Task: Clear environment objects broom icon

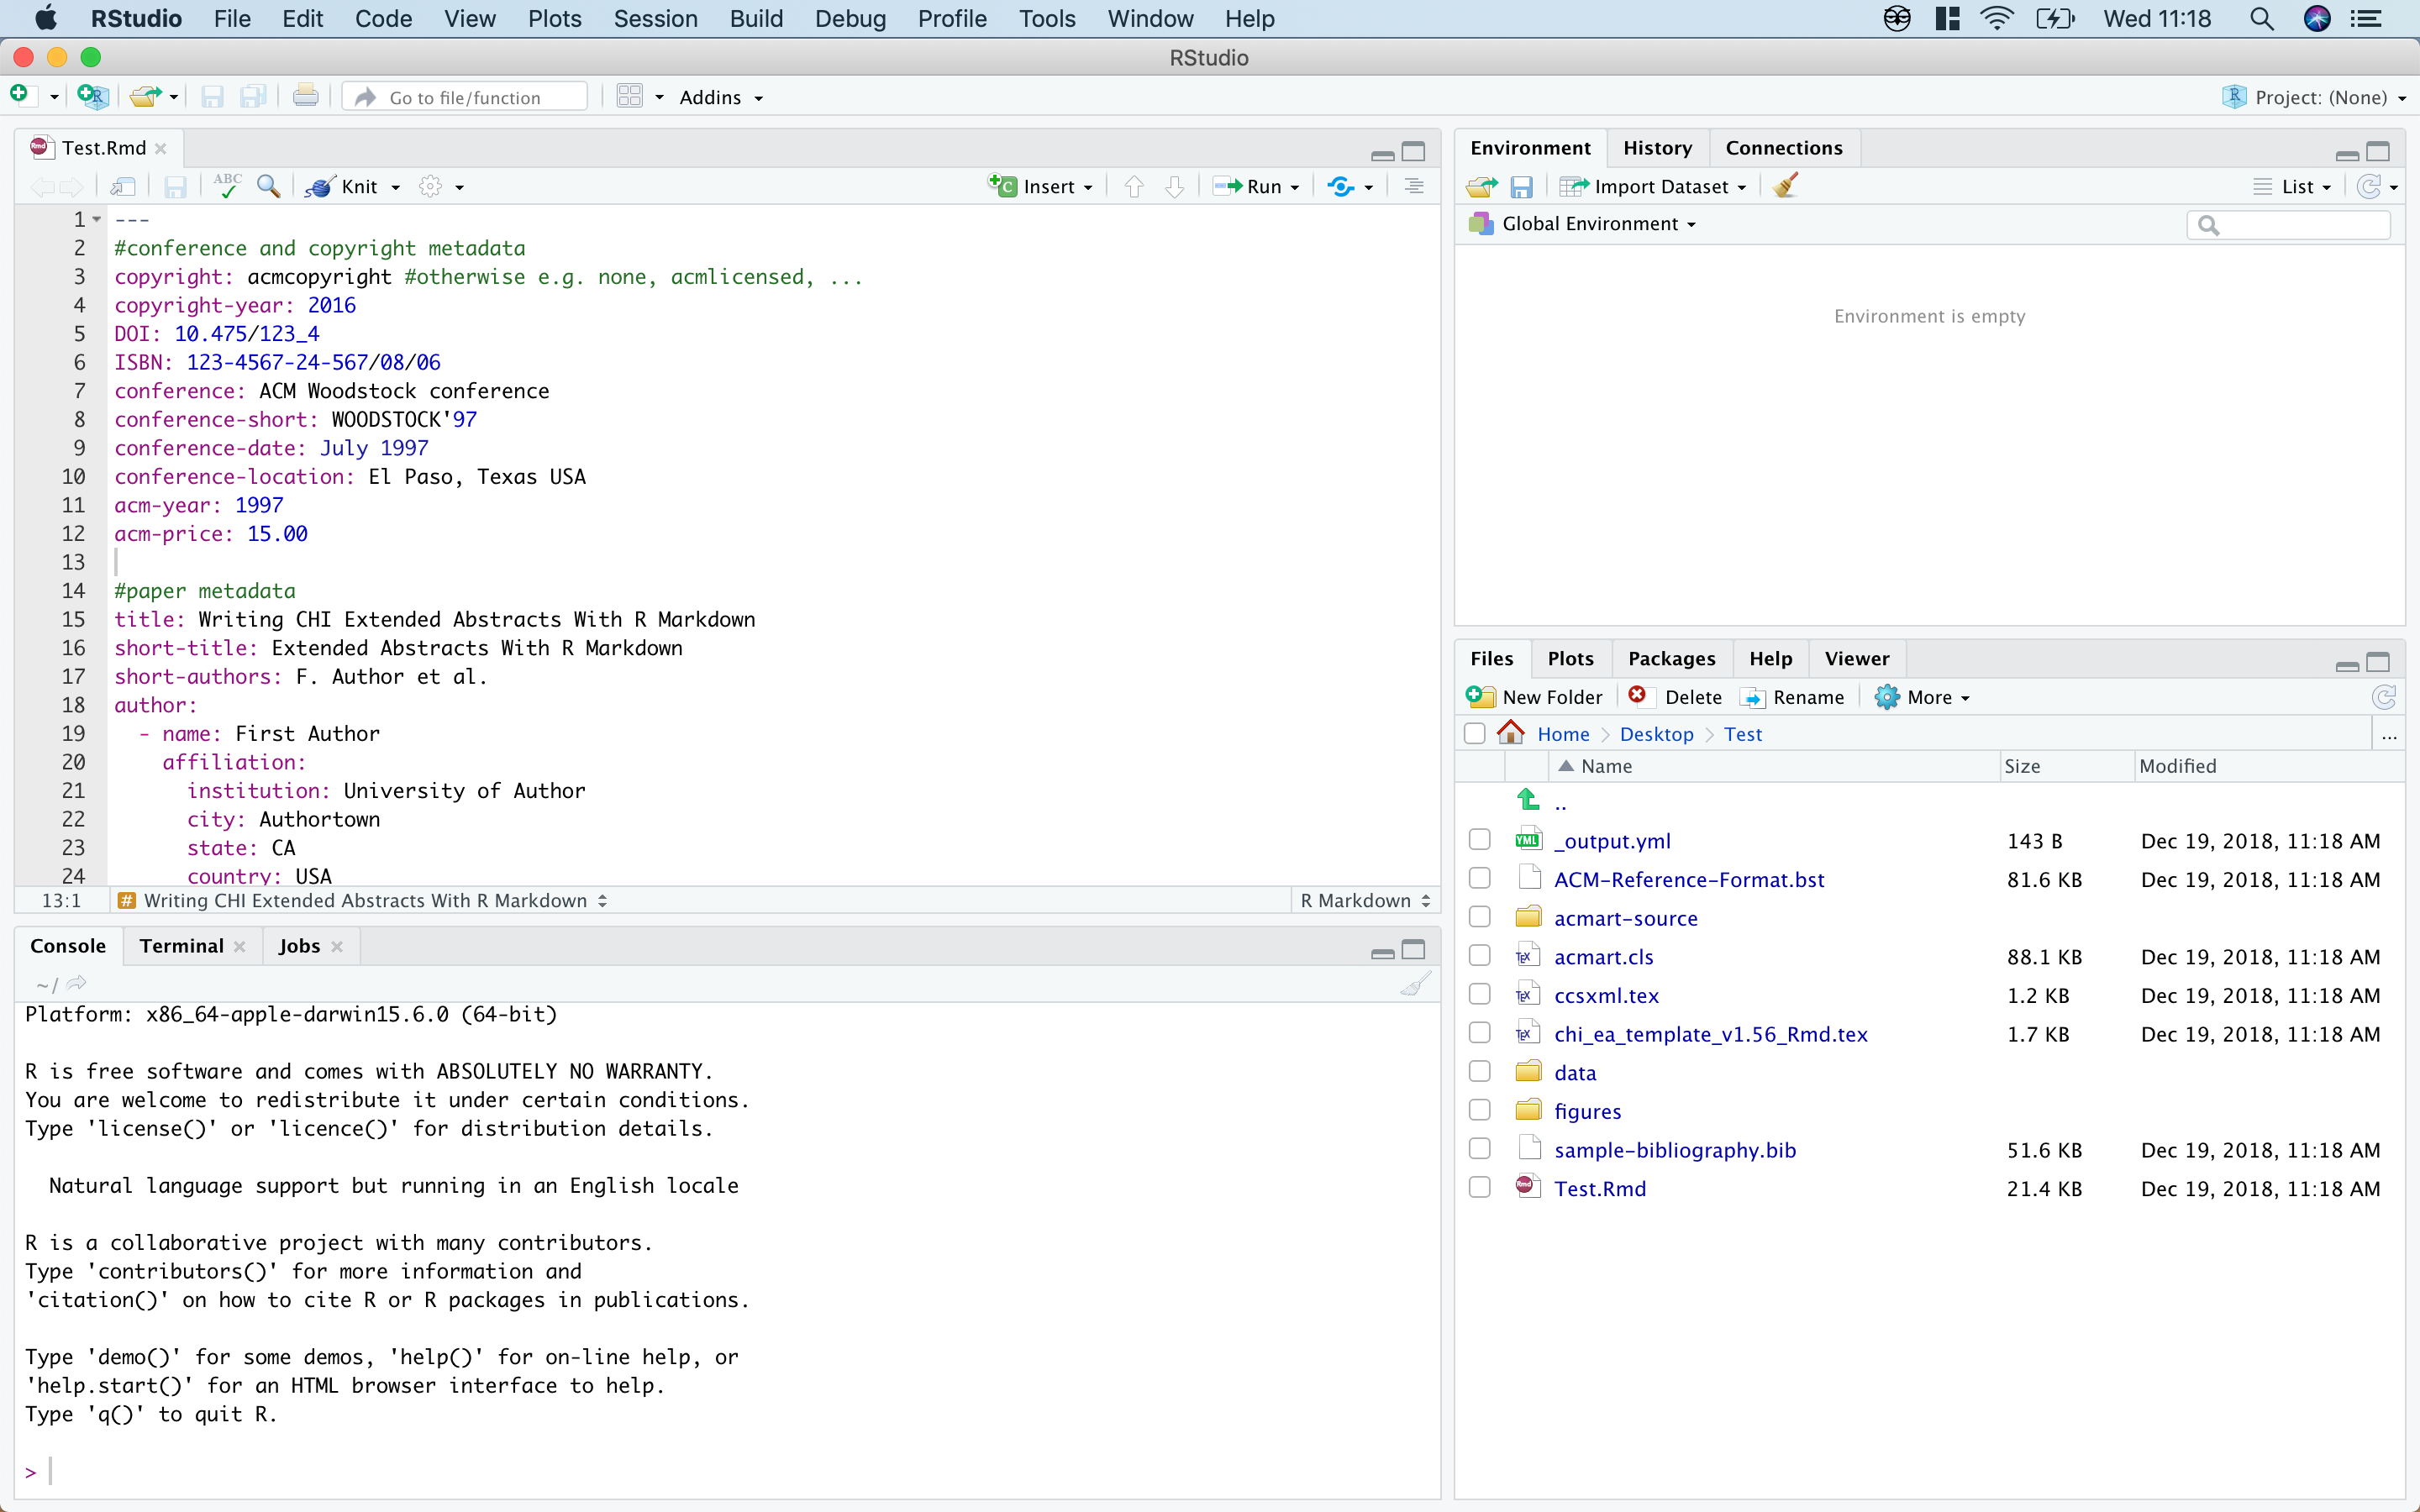Action: [x=1786, y=185]
